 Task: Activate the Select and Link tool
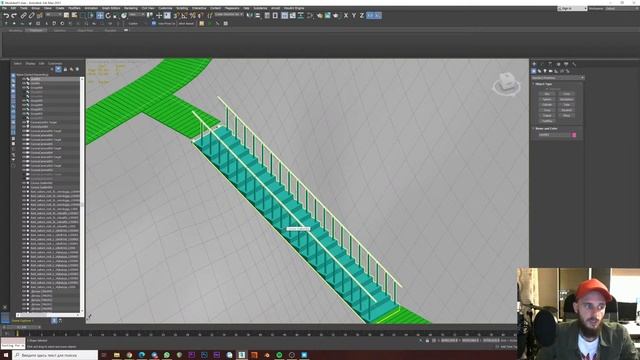click(23, 16)
